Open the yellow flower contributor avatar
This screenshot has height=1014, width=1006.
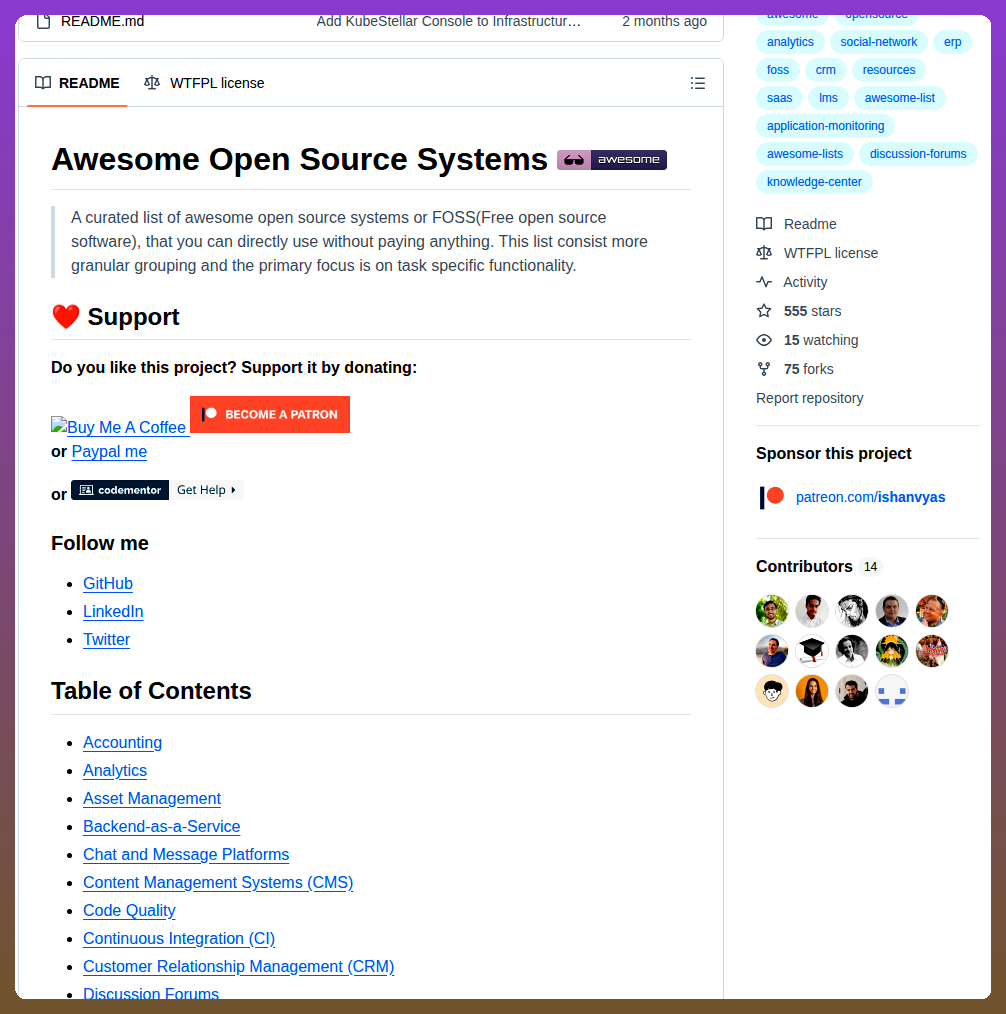892,651
